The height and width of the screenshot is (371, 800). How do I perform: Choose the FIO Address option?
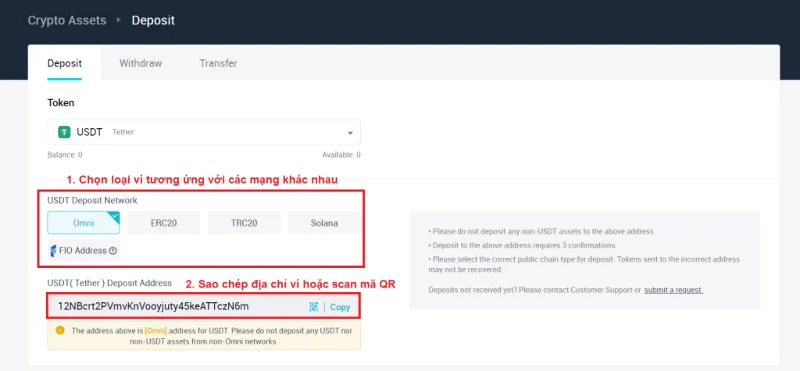[x=84, y=251]
